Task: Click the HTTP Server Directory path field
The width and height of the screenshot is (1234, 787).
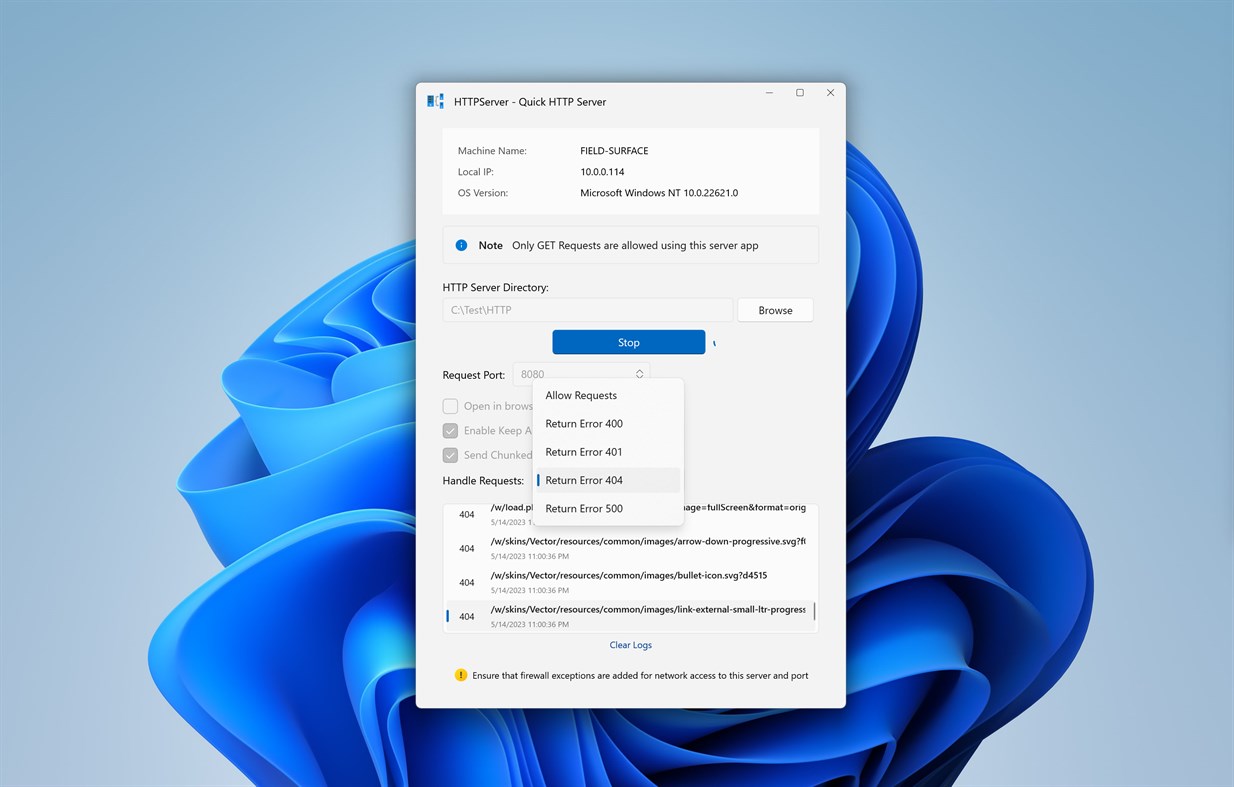Action: pos(588,310)
